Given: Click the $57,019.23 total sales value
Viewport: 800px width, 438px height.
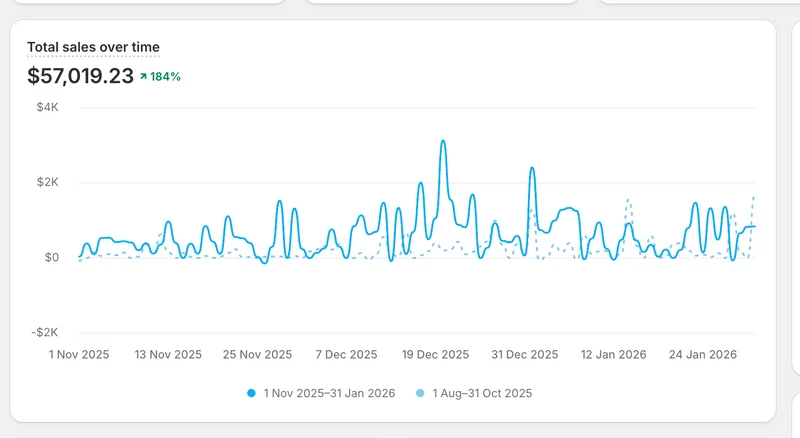Looking at the screenshot, I should [80, 76].
